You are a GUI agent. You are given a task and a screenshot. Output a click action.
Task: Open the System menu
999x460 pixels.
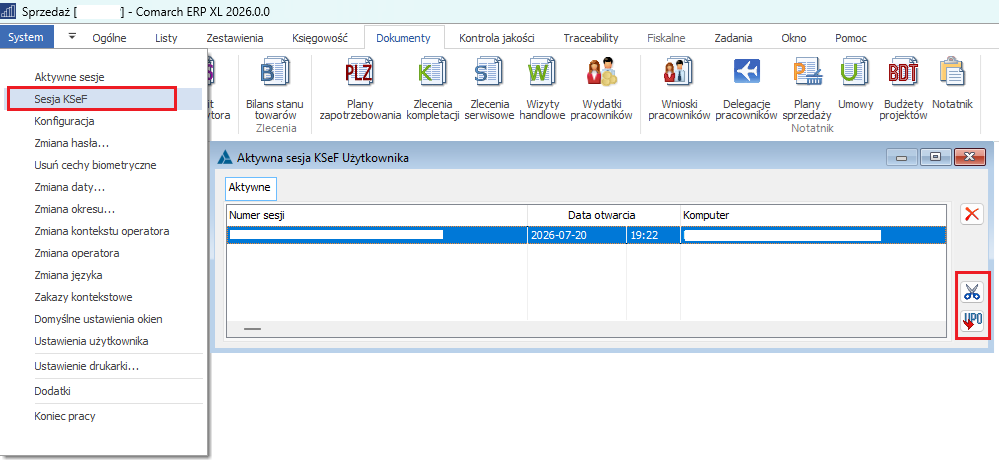tap(26, 37)
